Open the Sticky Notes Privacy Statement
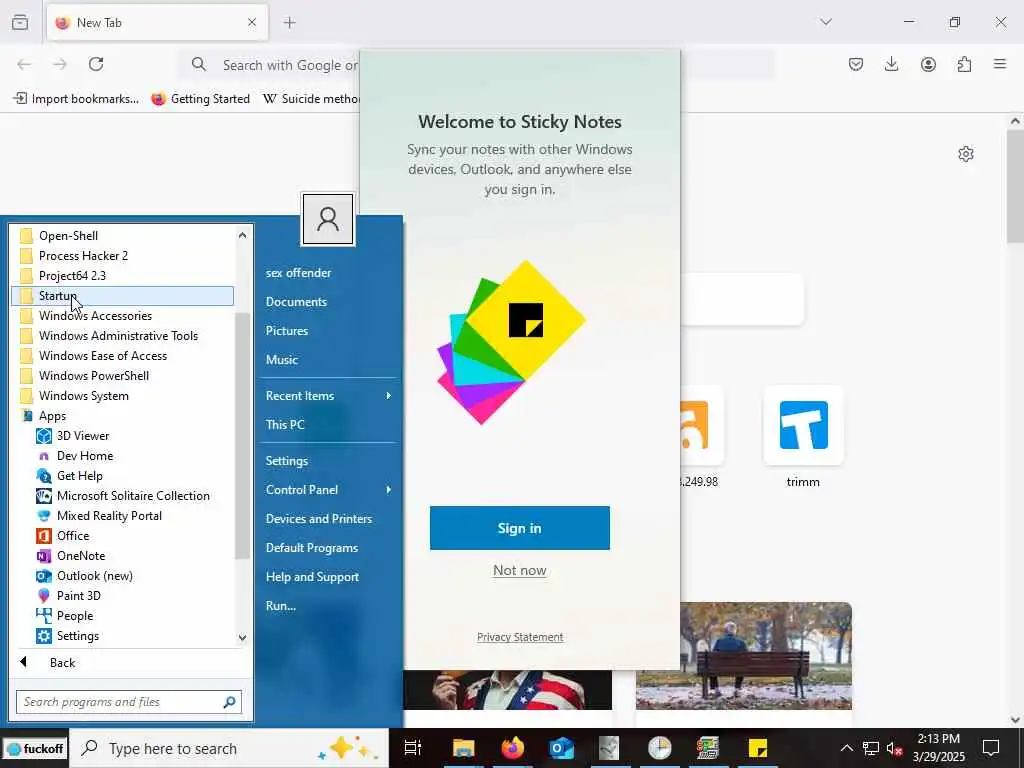 coord(520,637)
